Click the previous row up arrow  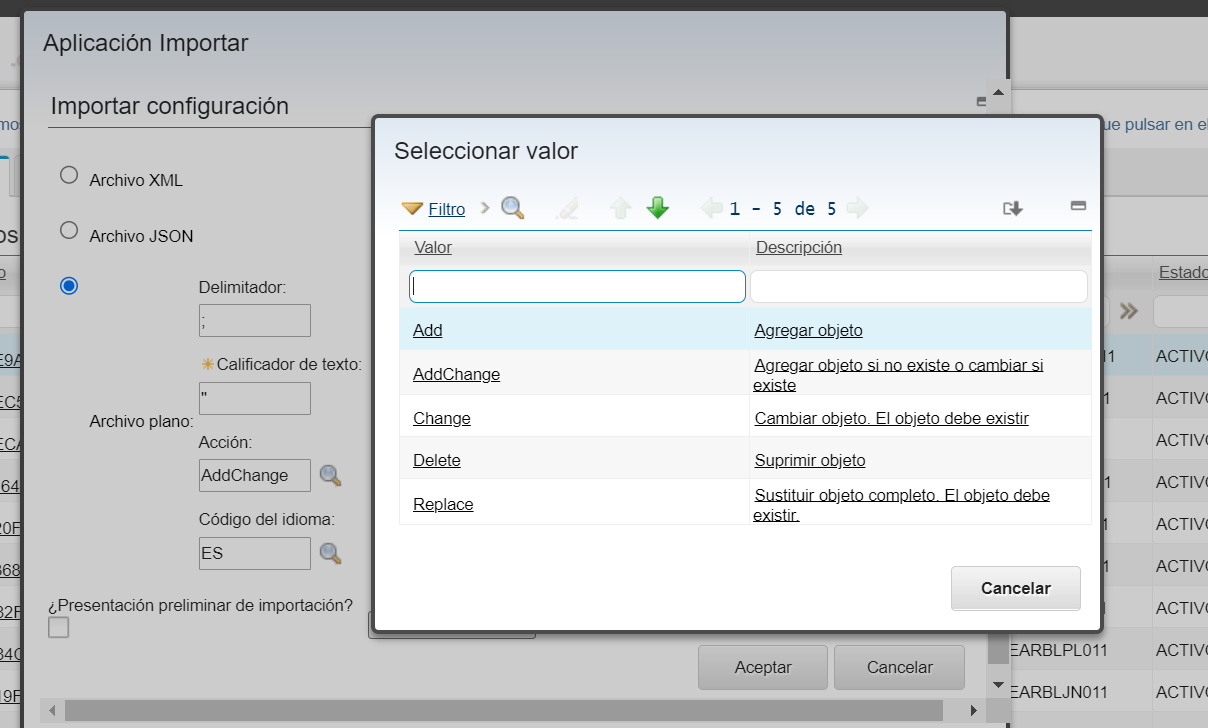tap(620, 208)
